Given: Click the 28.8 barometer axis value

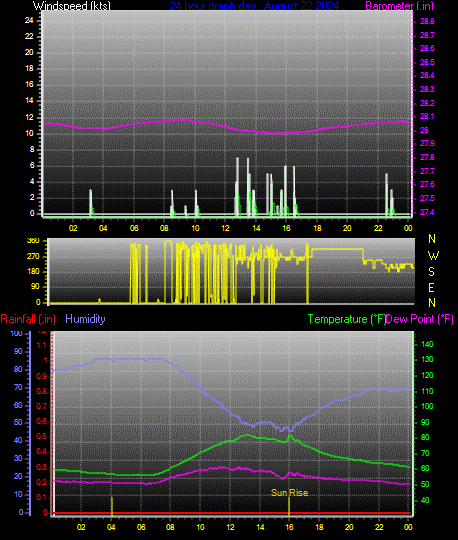Looking at the screenshot, I should [427, 21].
